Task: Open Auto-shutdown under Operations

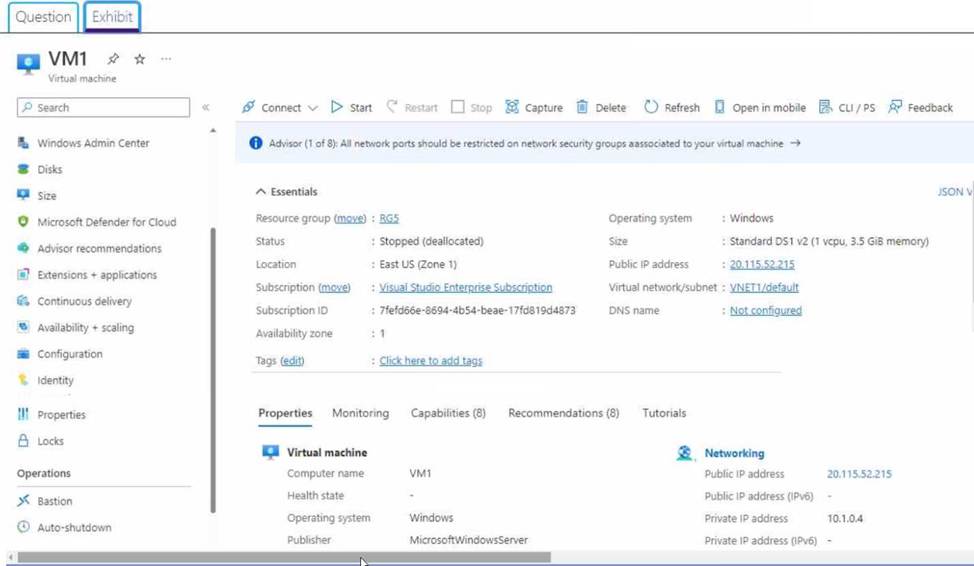Action: (75, 527)
